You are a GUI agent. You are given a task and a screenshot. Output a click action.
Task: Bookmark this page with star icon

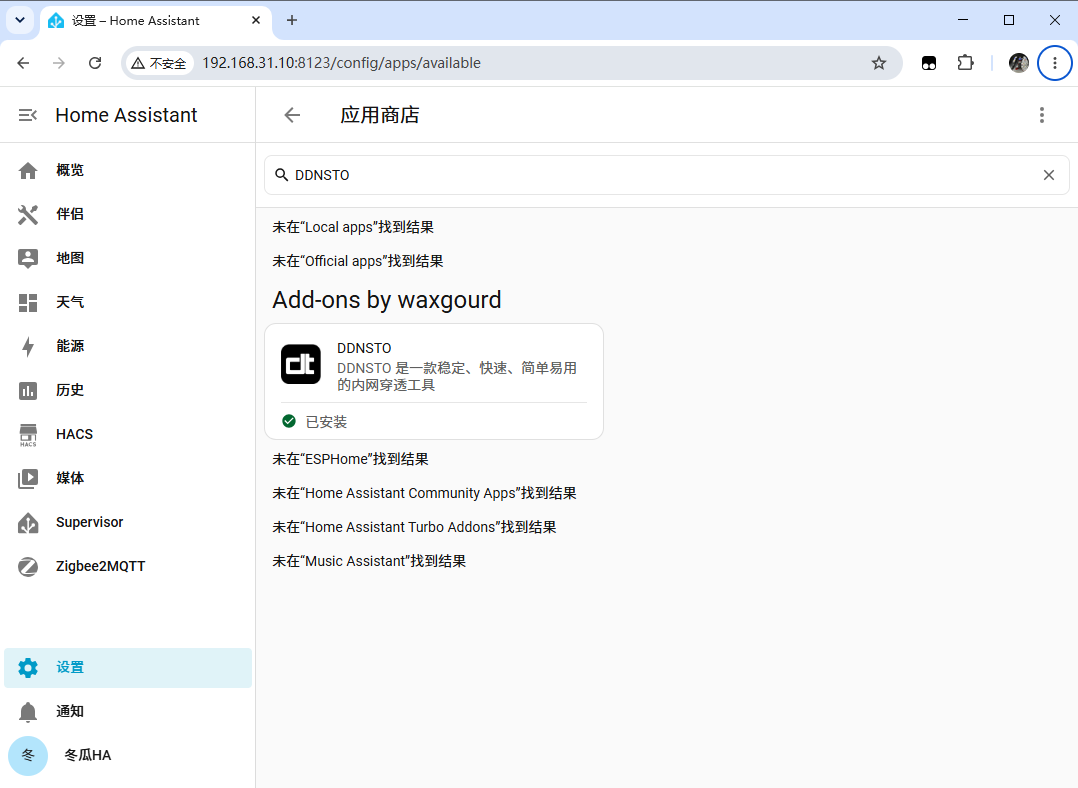coord(879,63)
